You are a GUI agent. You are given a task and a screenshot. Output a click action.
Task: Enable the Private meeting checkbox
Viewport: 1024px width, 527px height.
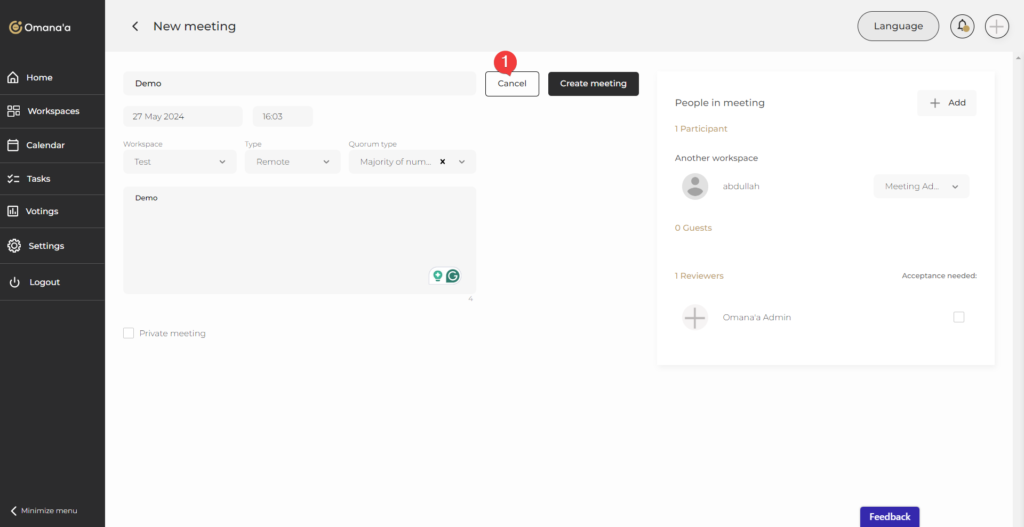pyautogui.click(x=128, y=333)
